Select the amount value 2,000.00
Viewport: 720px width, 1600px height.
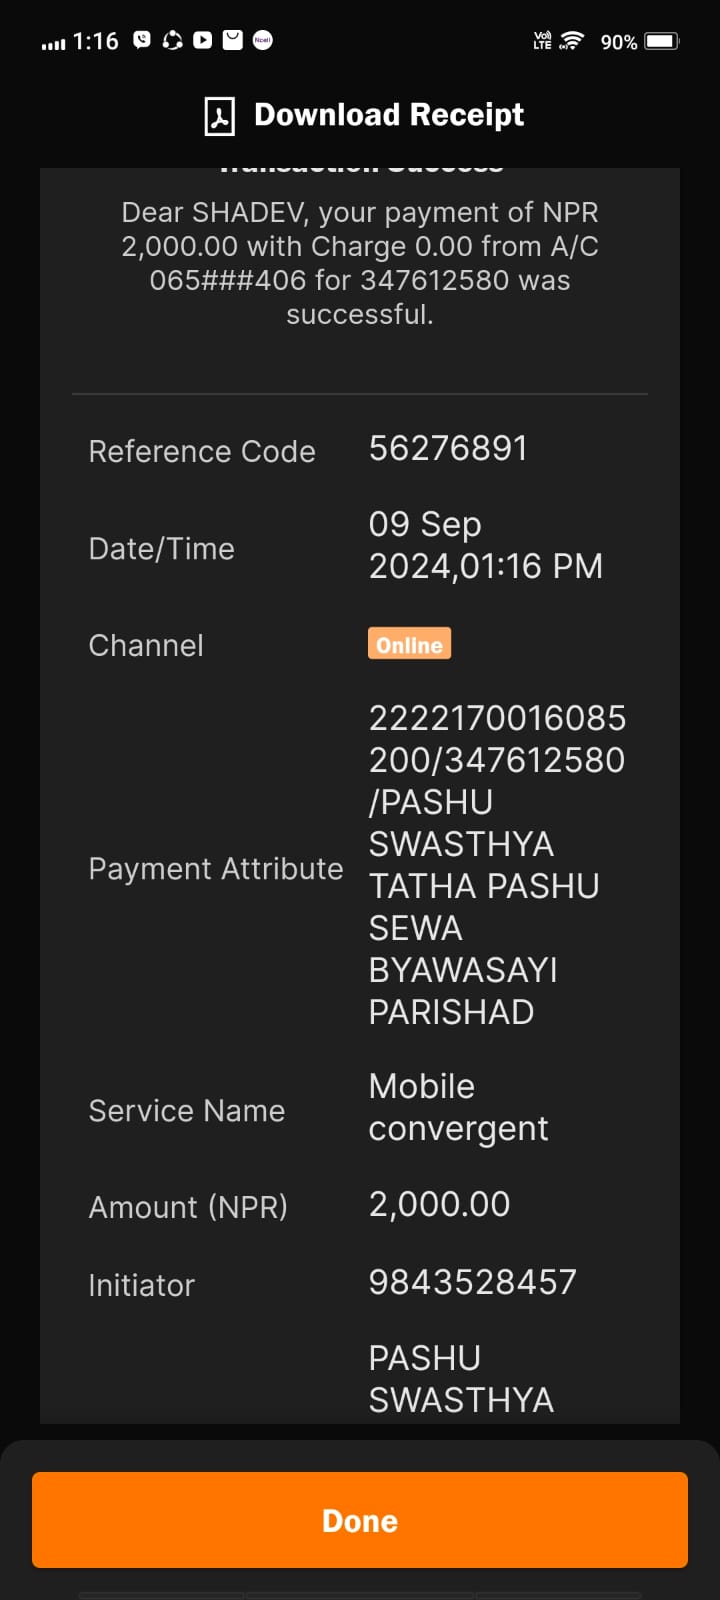tap(439, 1204)
